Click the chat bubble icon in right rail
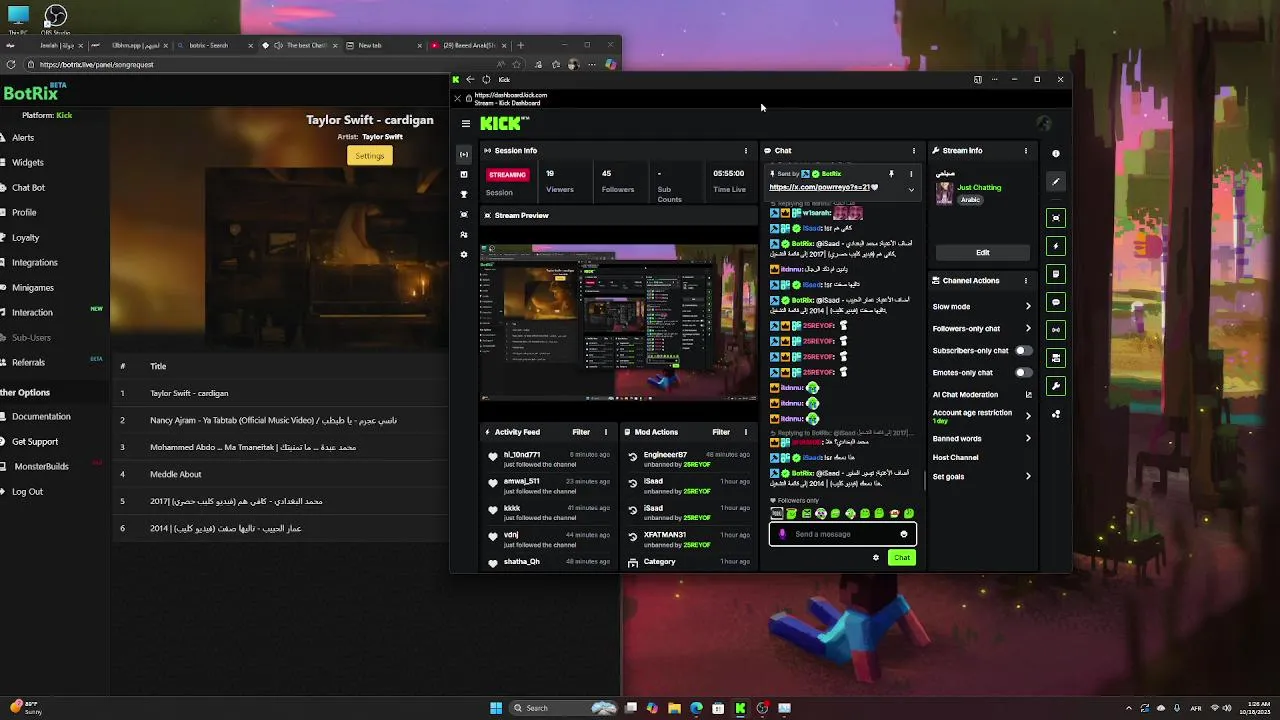The width and height of the screenshot is (1280, 720). 1056,302
